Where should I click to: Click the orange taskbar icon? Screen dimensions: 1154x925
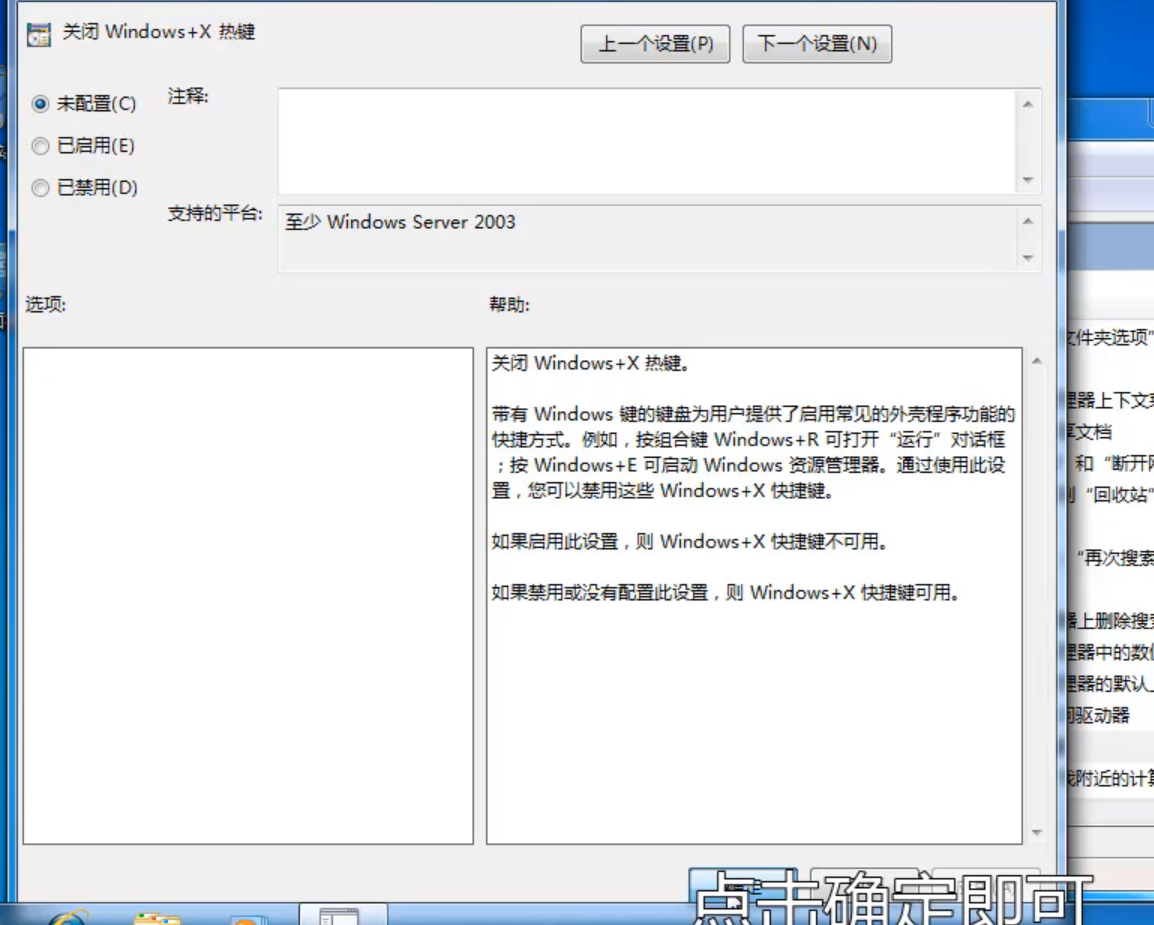pos(248,915)
